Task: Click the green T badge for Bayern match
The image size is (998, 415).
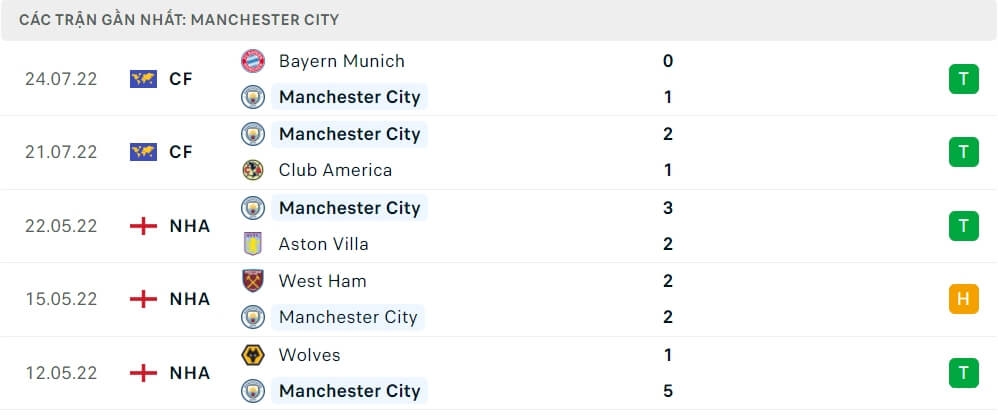Action: click(963, 79)
